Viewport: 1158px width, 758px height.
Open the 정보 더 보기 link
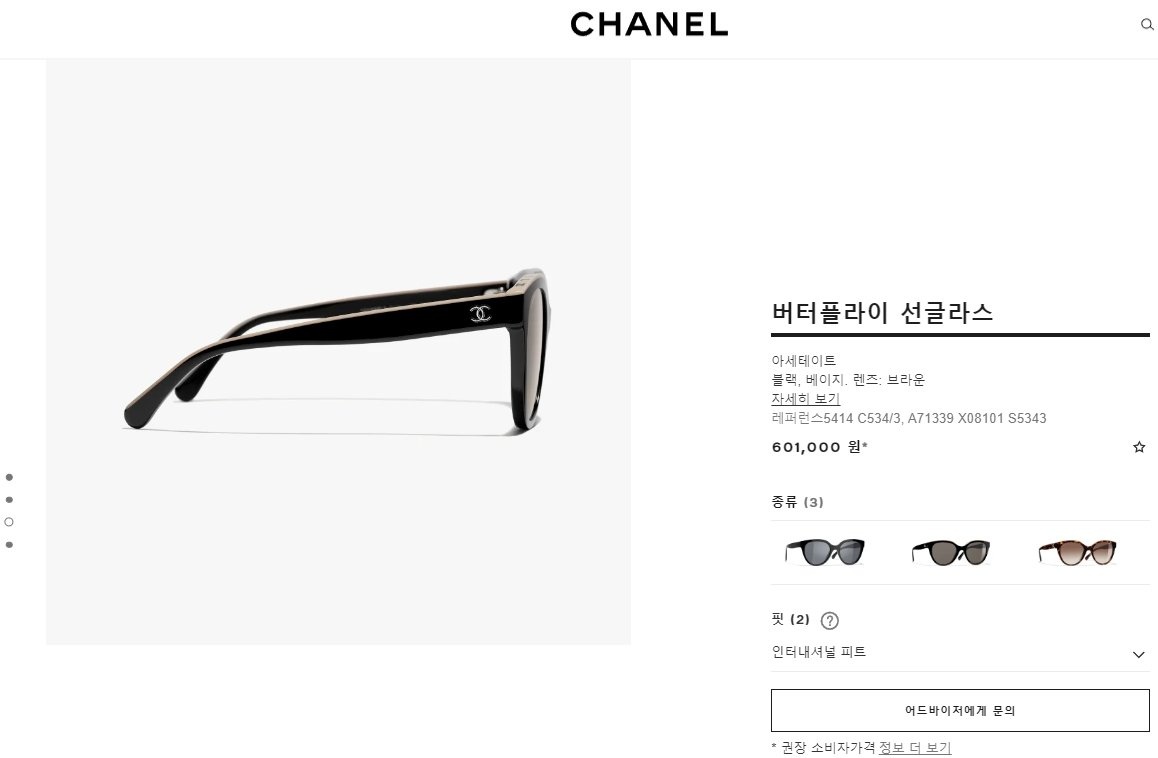(914, 748)
